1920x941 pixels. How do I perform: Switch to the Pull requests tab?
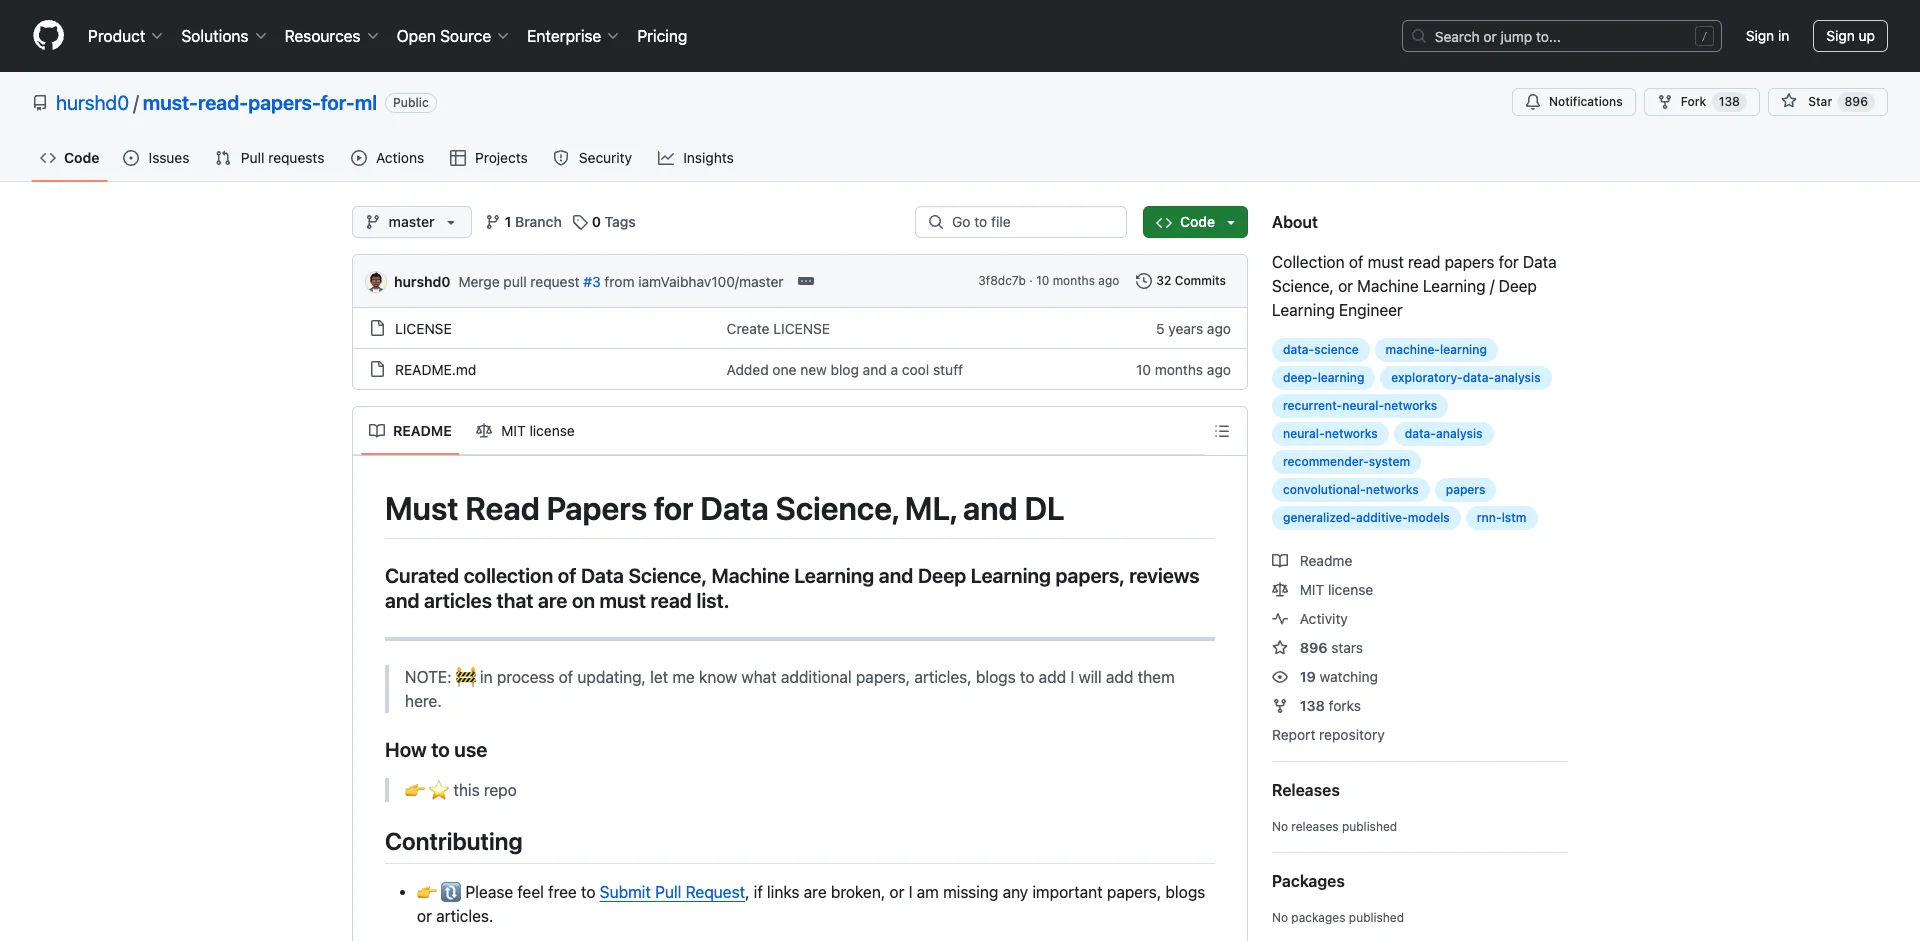pyautogui.click(x=270, y=158)
